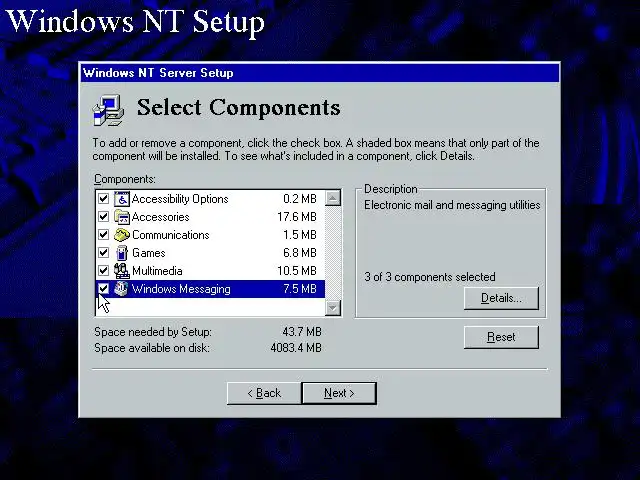Click the Setup computer icon beside Select Components
This screenshot has width=640, height=480.
pos(108,110)
